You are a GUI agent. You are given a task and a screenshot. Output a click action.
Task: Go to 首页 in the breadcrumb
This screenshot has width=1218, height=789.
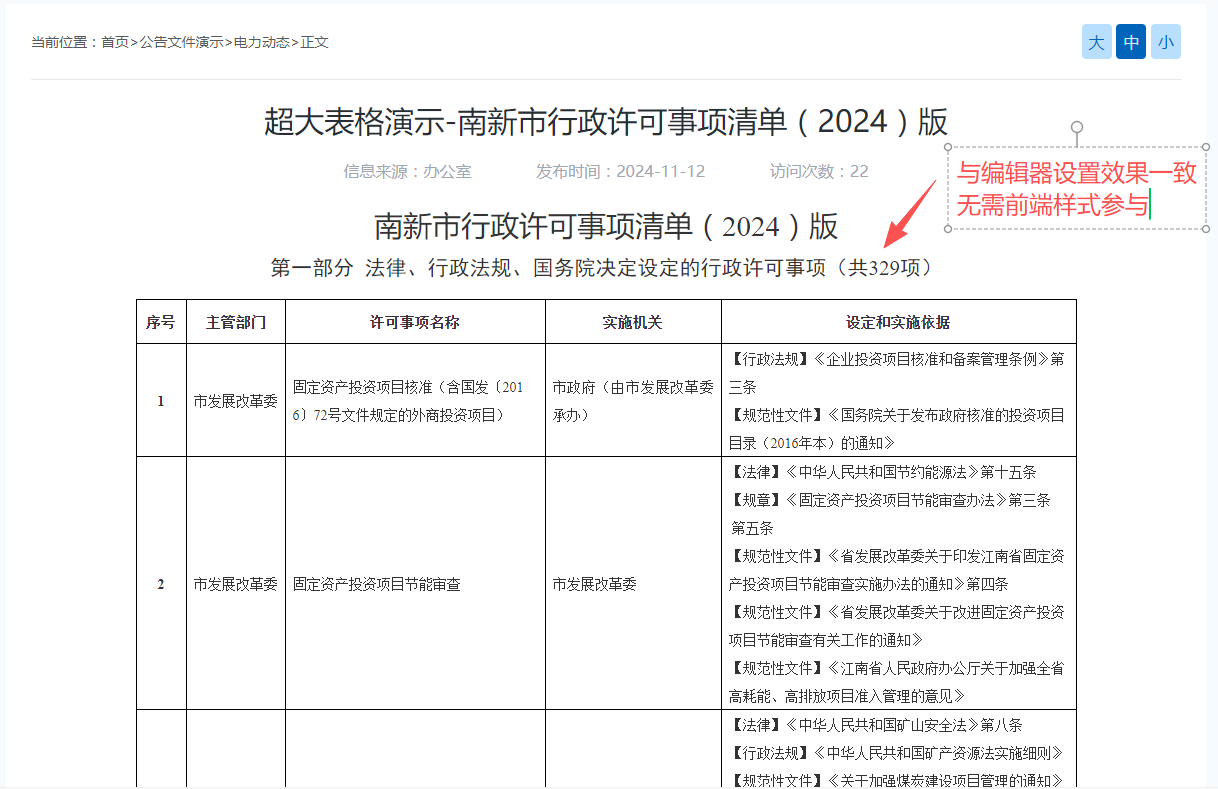pyautogui.click(x=115, y=42)
